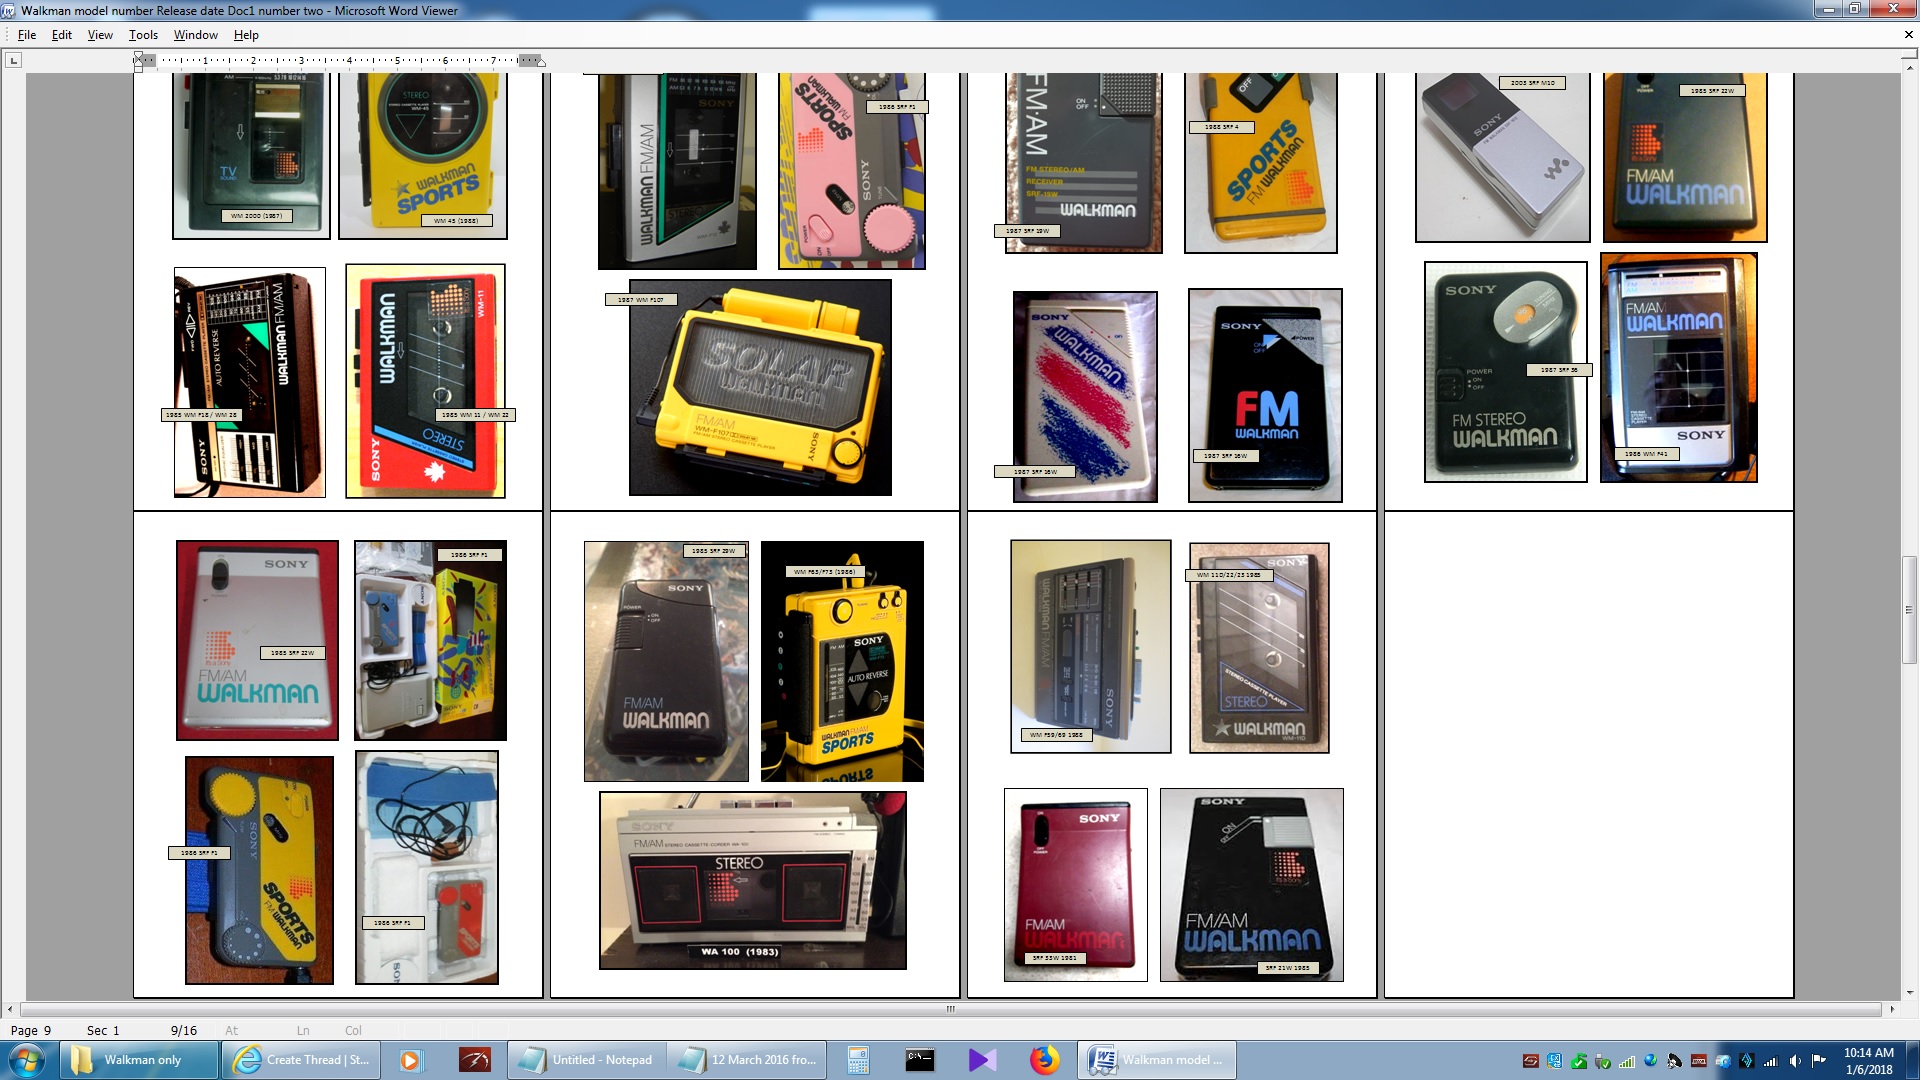Select the pink Sports Walkman photo
Viewport: 1920px width, 1080px height.
click(x=852, y=170)
